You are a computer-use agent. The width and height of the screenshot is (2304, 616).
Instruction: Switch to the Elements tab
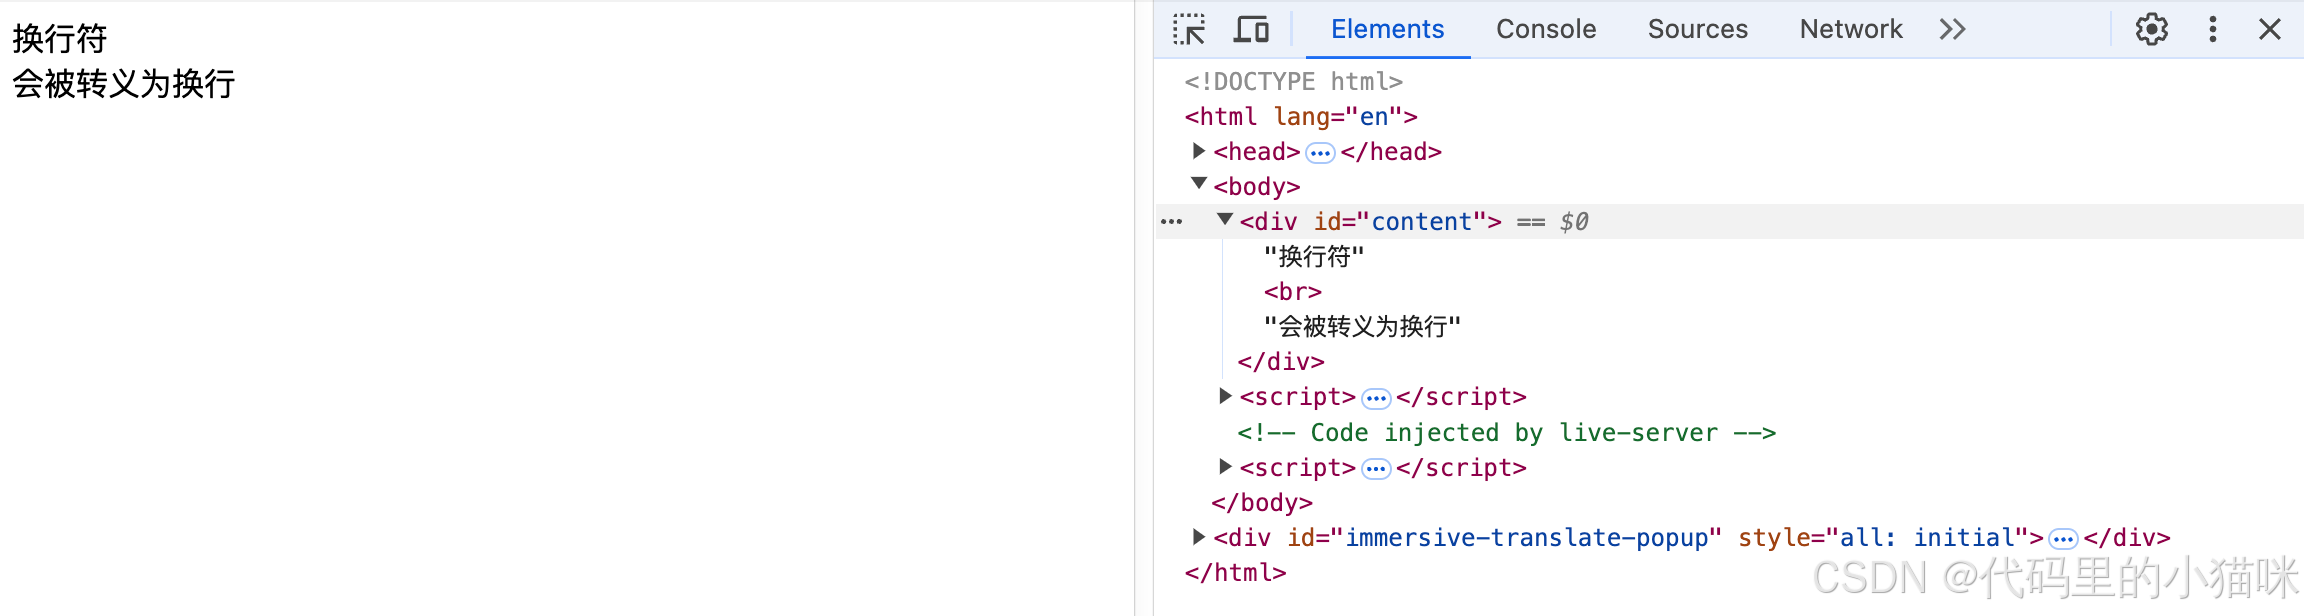(1387, 29)
